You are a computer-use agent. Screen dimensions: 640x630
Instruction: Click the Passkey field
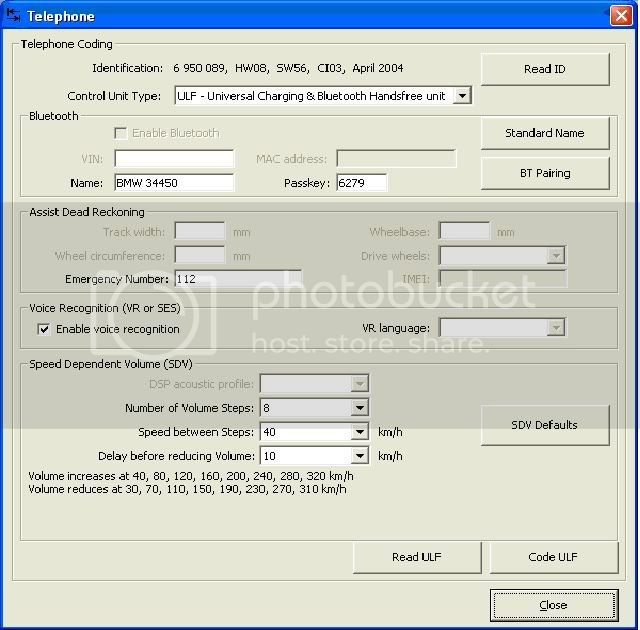[362, 183]
